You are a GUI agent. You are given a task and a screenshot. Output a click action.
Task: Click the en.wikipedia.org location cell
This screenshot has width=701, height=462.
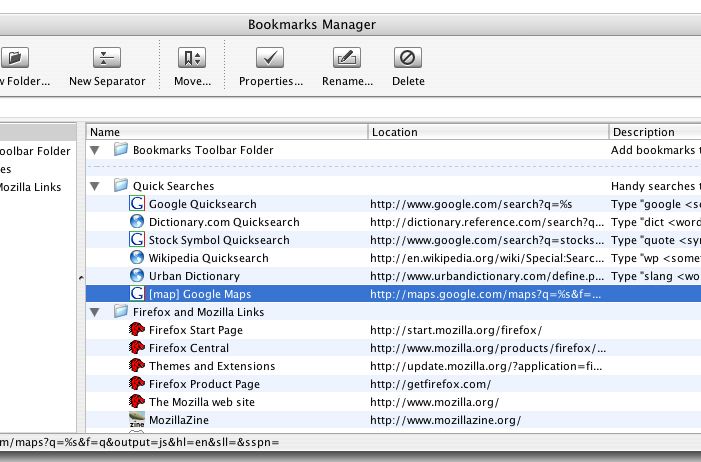[x=487, y=258]
